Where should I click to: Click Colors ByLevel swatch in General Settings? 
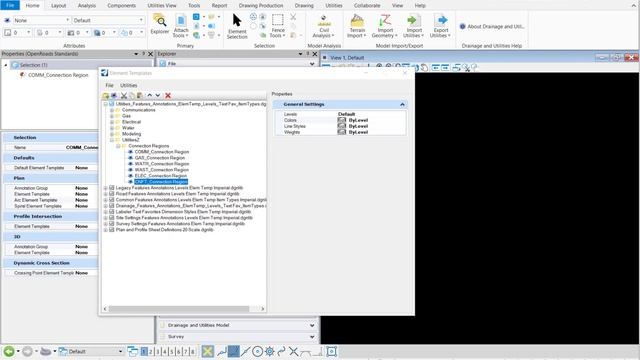pyautogui.click(x=342, y=120)
